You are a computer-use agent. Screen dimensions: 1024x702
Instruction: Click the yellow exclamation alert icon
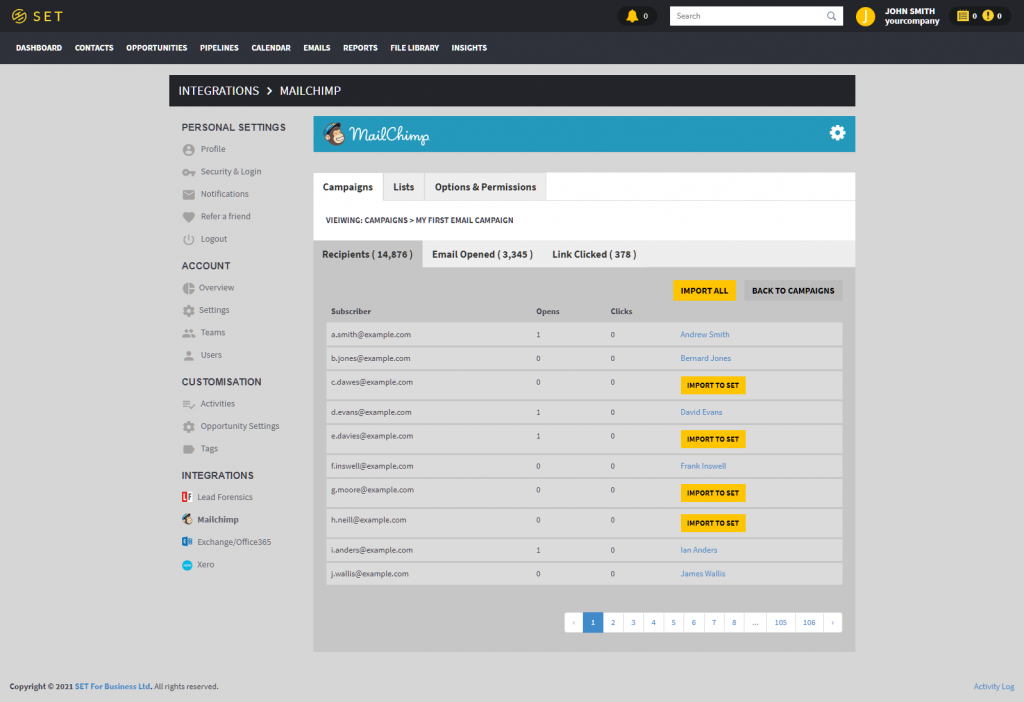(x=988, y=16)
